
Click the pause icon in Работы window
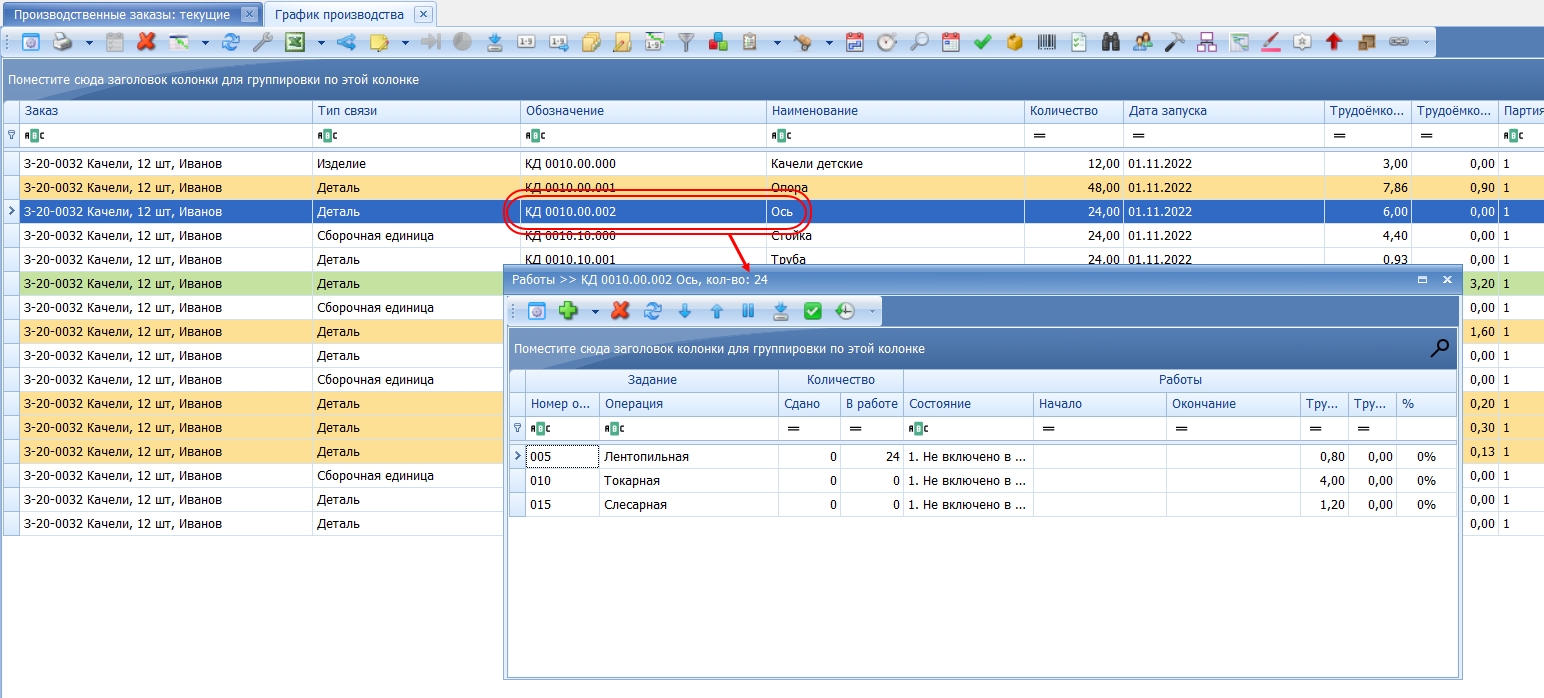(748, 311)
